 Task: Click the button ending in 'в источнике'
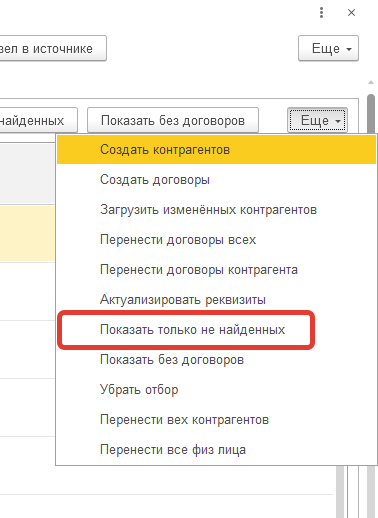pos(53,48)
